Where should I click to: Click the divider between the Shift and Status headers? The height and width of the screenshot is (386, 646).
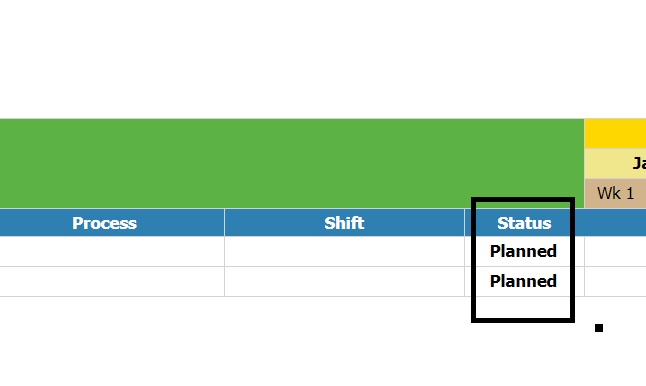(x=465, y=223)
